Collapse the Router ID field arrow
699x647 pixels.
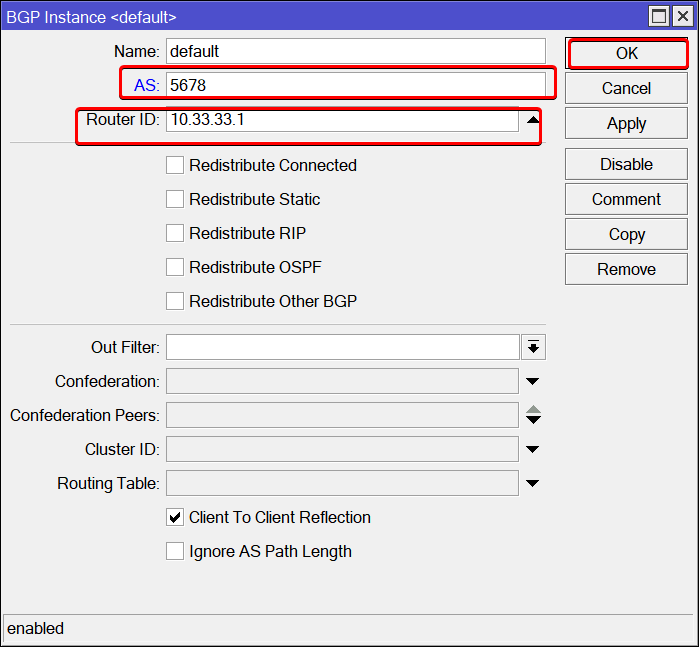(x=533, y=120)
